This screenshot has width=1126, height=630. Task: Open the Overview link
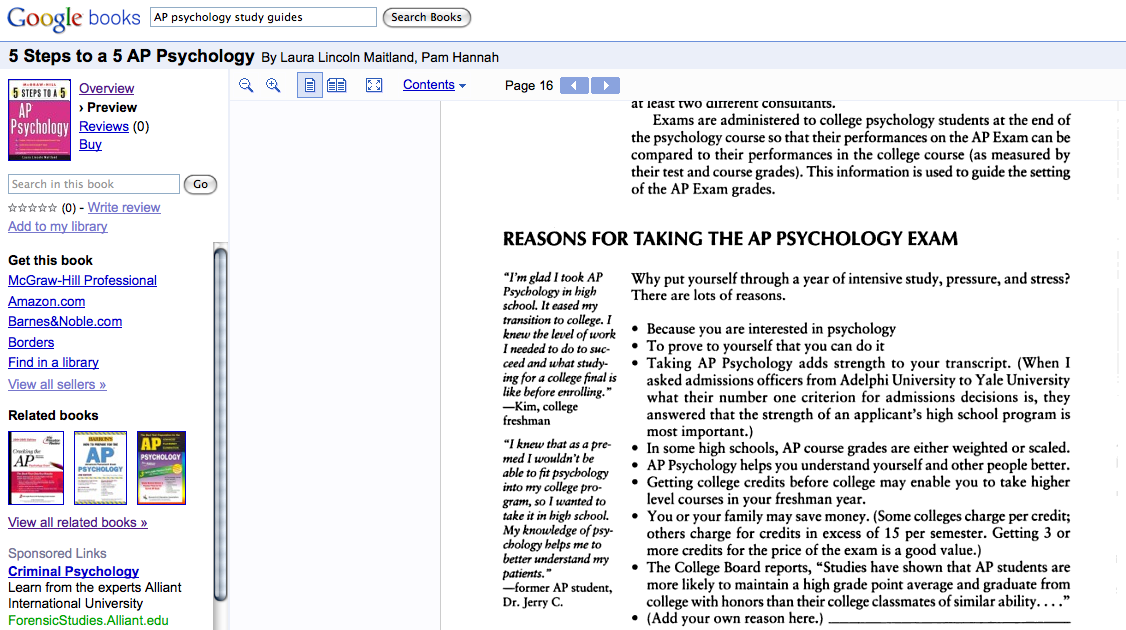coord(106,88)
